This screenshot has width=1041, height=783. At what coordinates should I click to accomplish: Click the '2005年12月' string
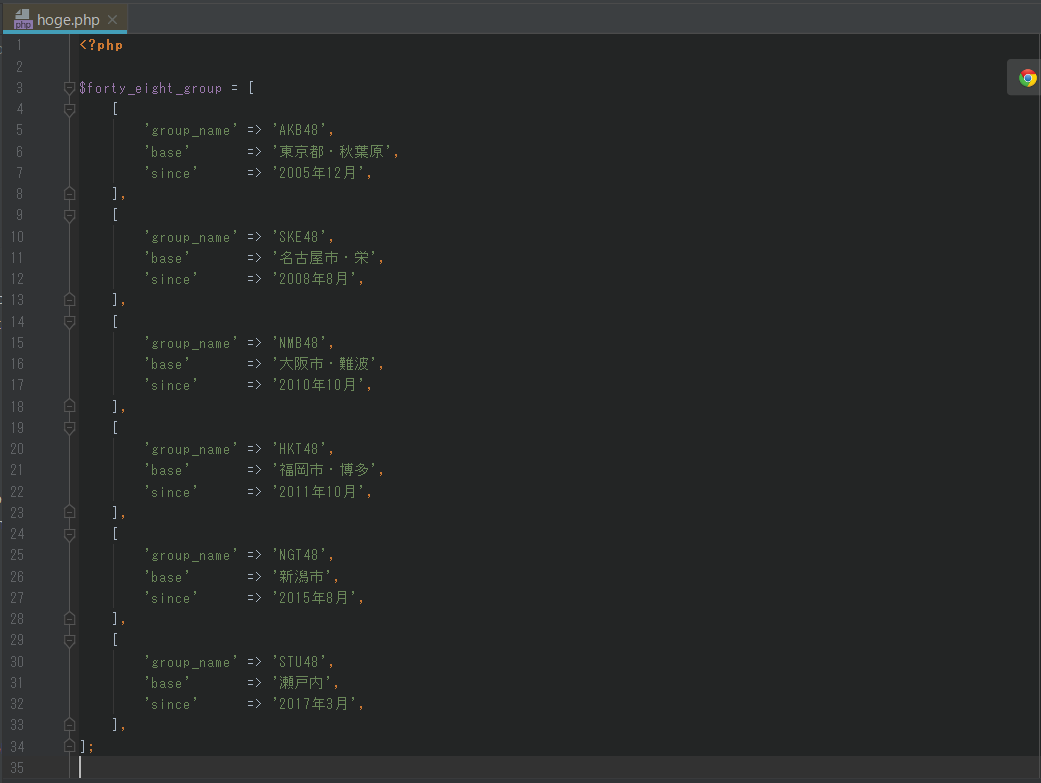tap(319, 173)
